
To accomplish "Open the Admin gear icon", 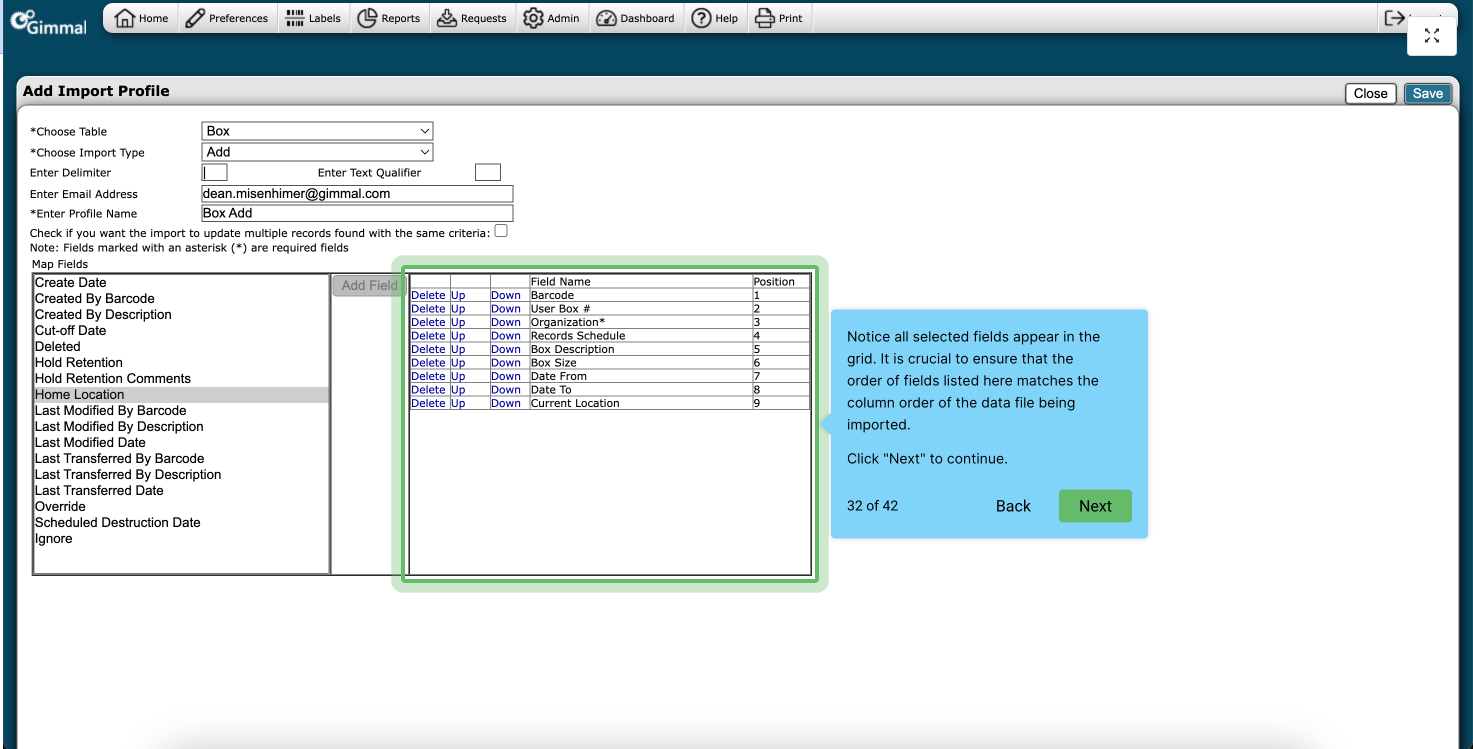I will [533, 18].
